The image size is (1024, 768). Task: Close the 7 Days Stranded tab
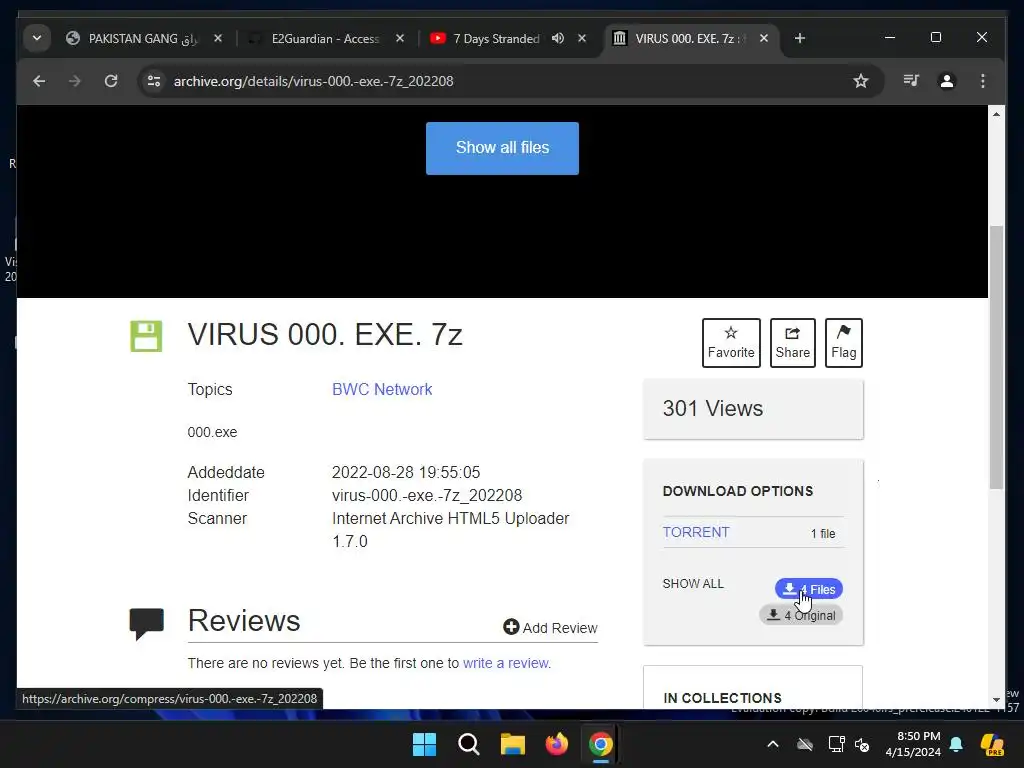(582, 39)
